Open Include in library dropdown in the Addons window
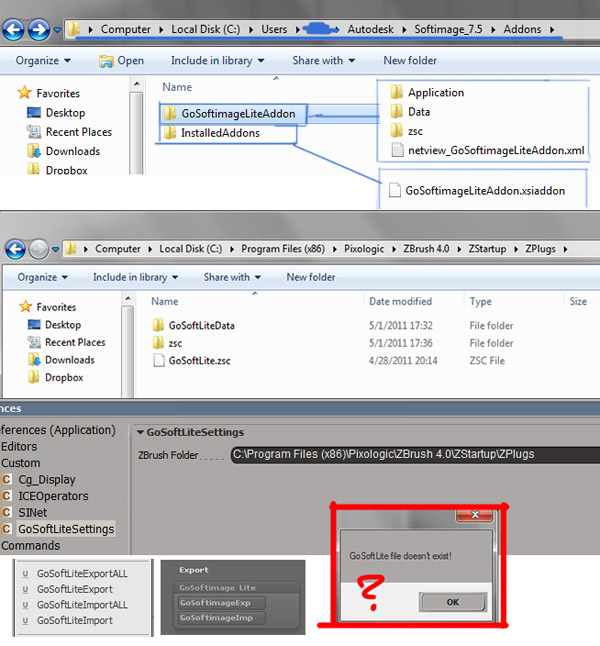 218,61
